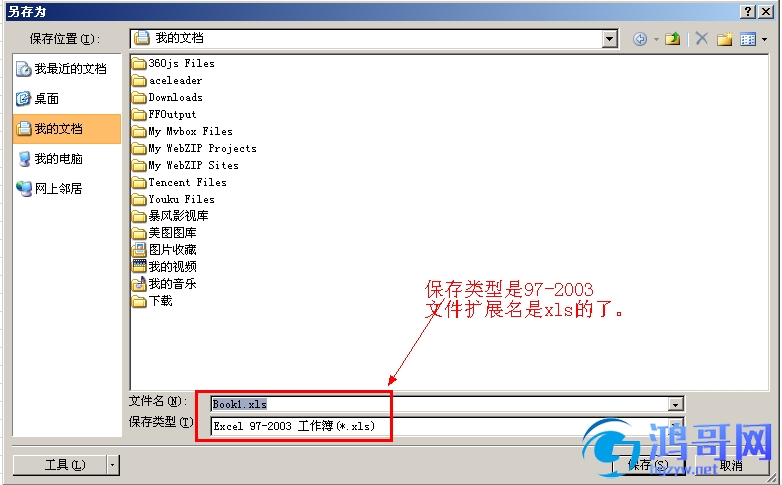Select the Downloads folder
The height and width of the screenshot is (485, 782).
point(167,97)
